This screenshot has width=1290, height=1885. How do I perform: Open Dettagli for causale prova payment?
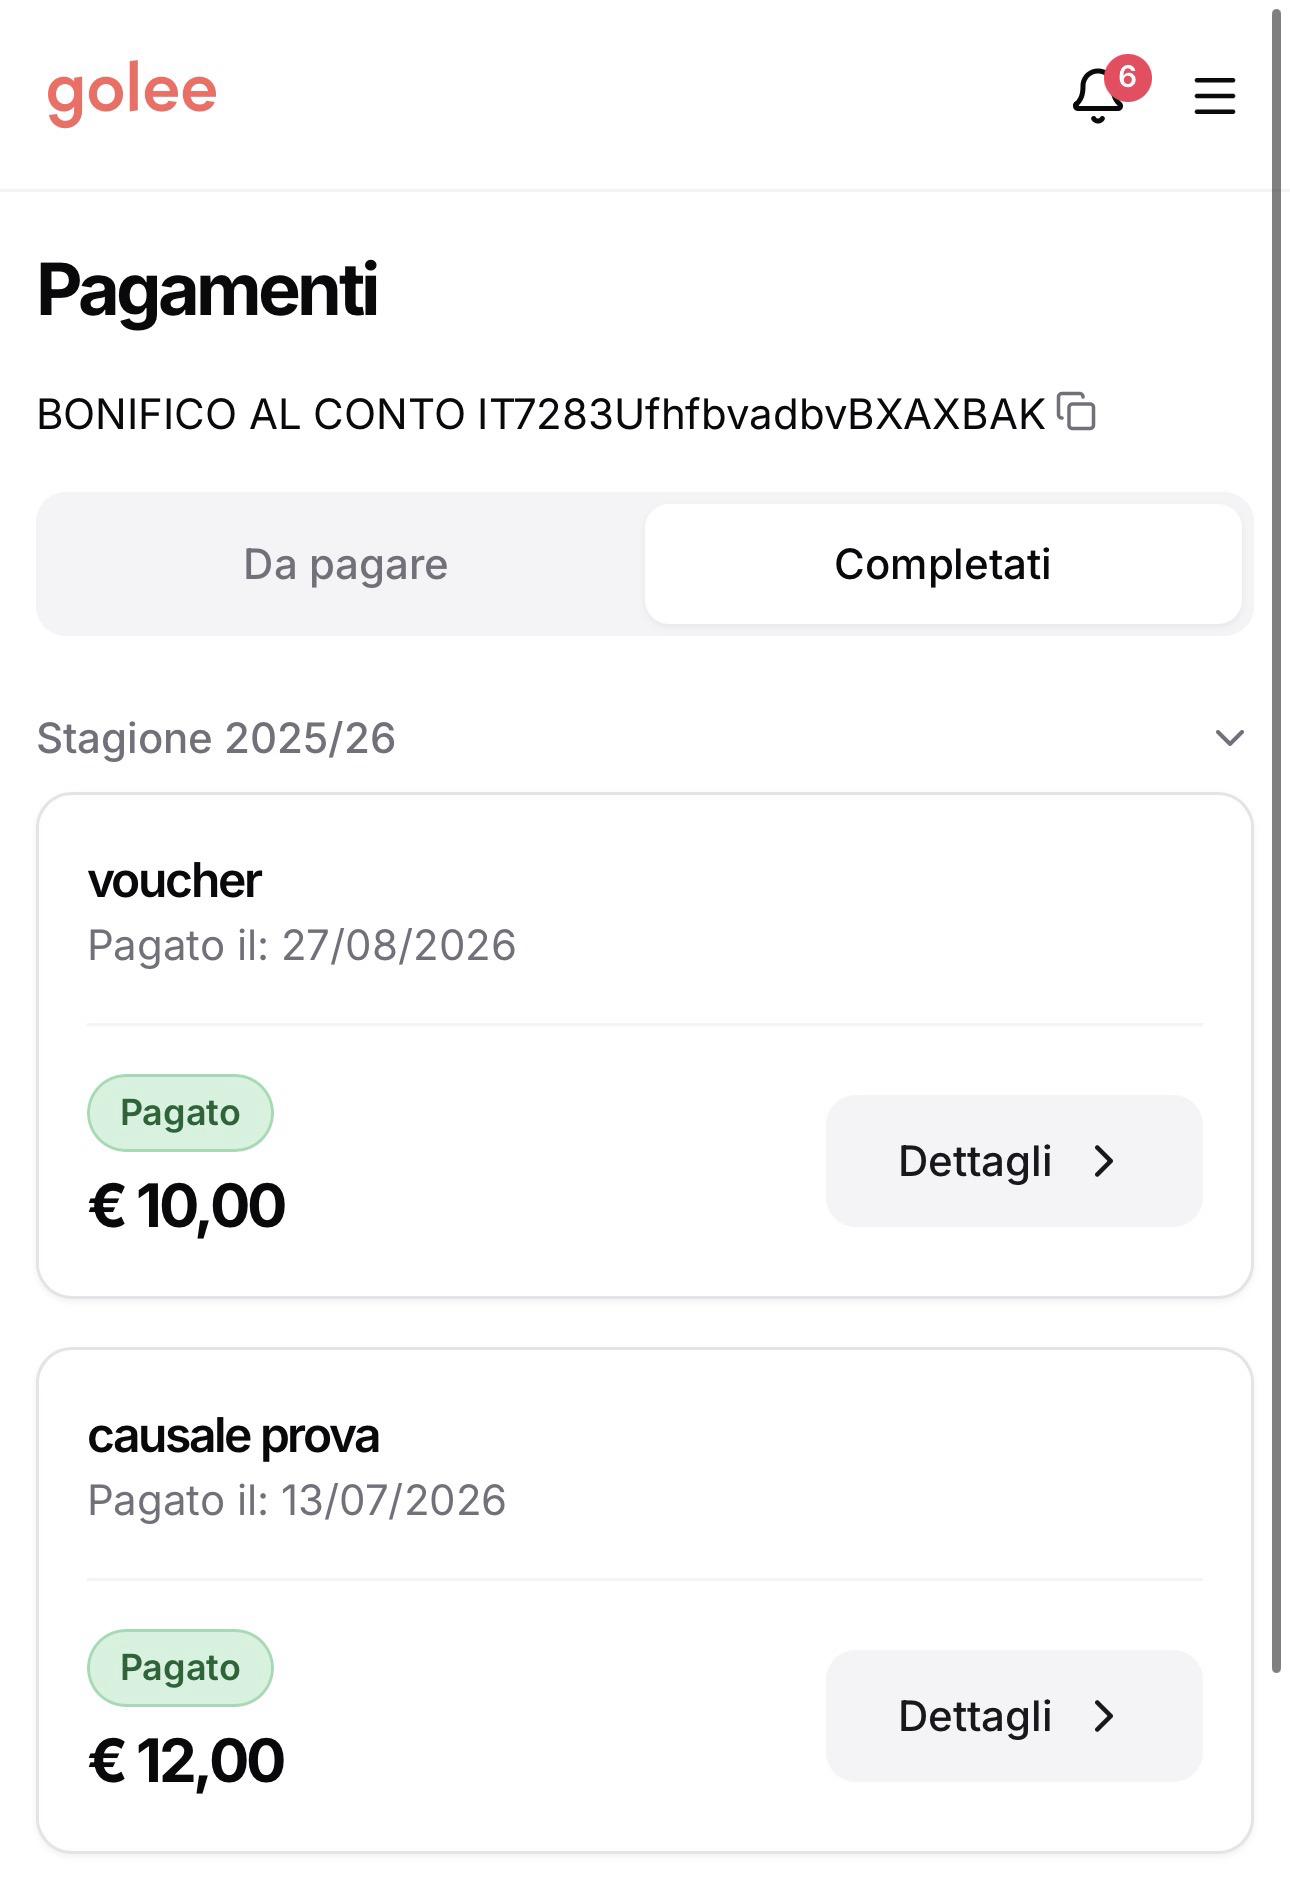(x=1014, y=1716)
